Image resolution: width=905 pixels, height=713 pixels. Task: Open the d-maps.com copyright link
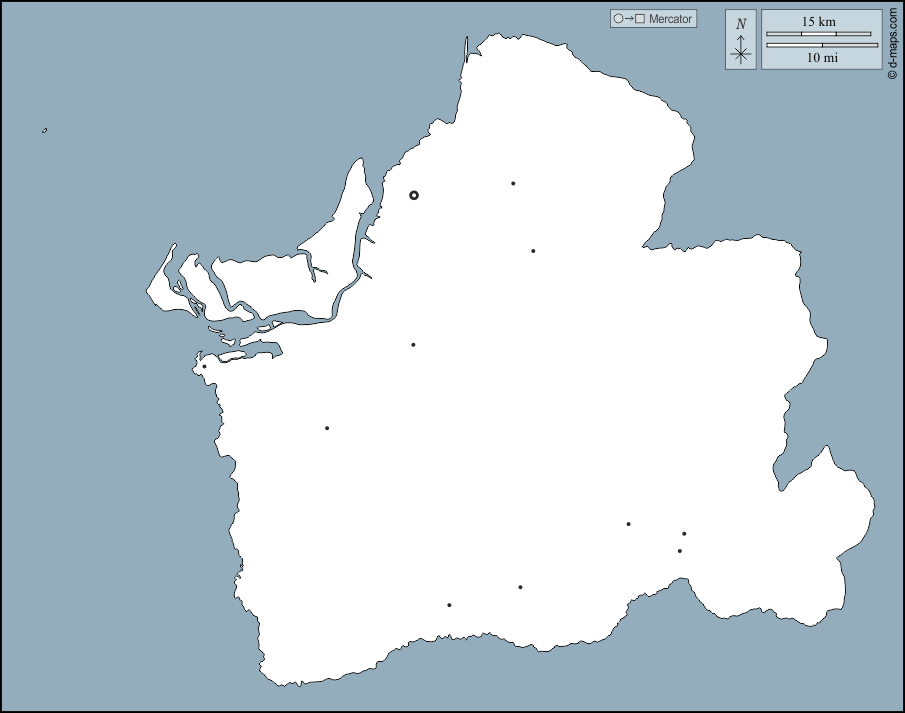(892, 41)
